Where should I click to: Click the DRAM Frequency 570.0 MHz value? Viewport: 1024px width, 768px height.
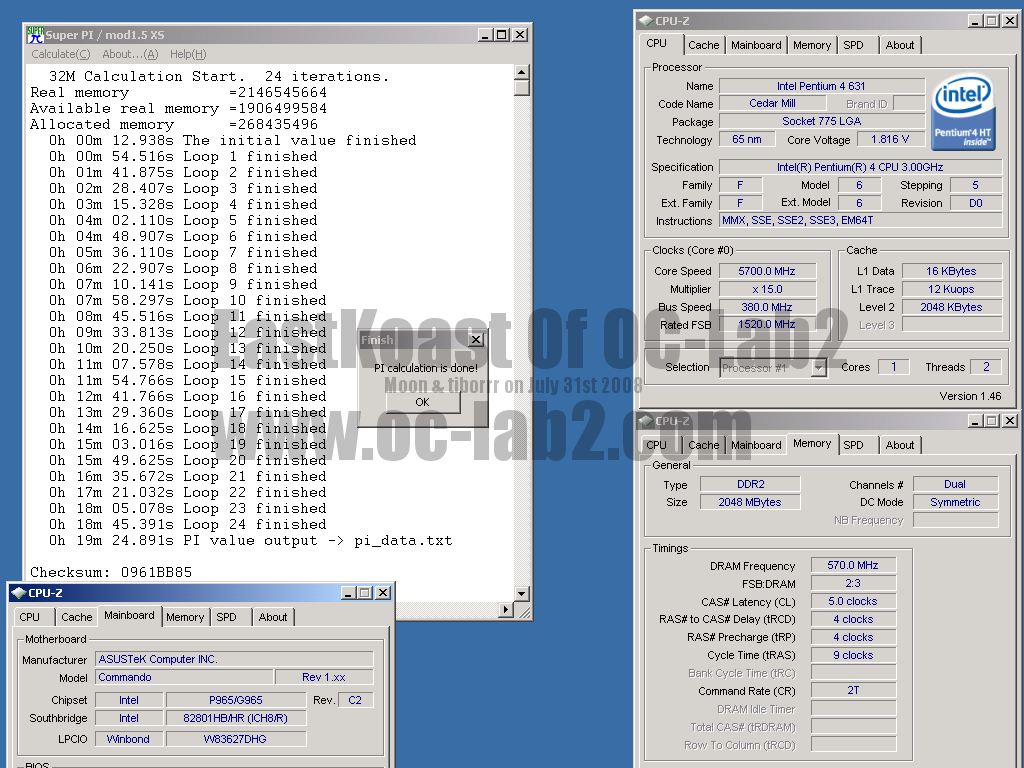tap(853, 566)
